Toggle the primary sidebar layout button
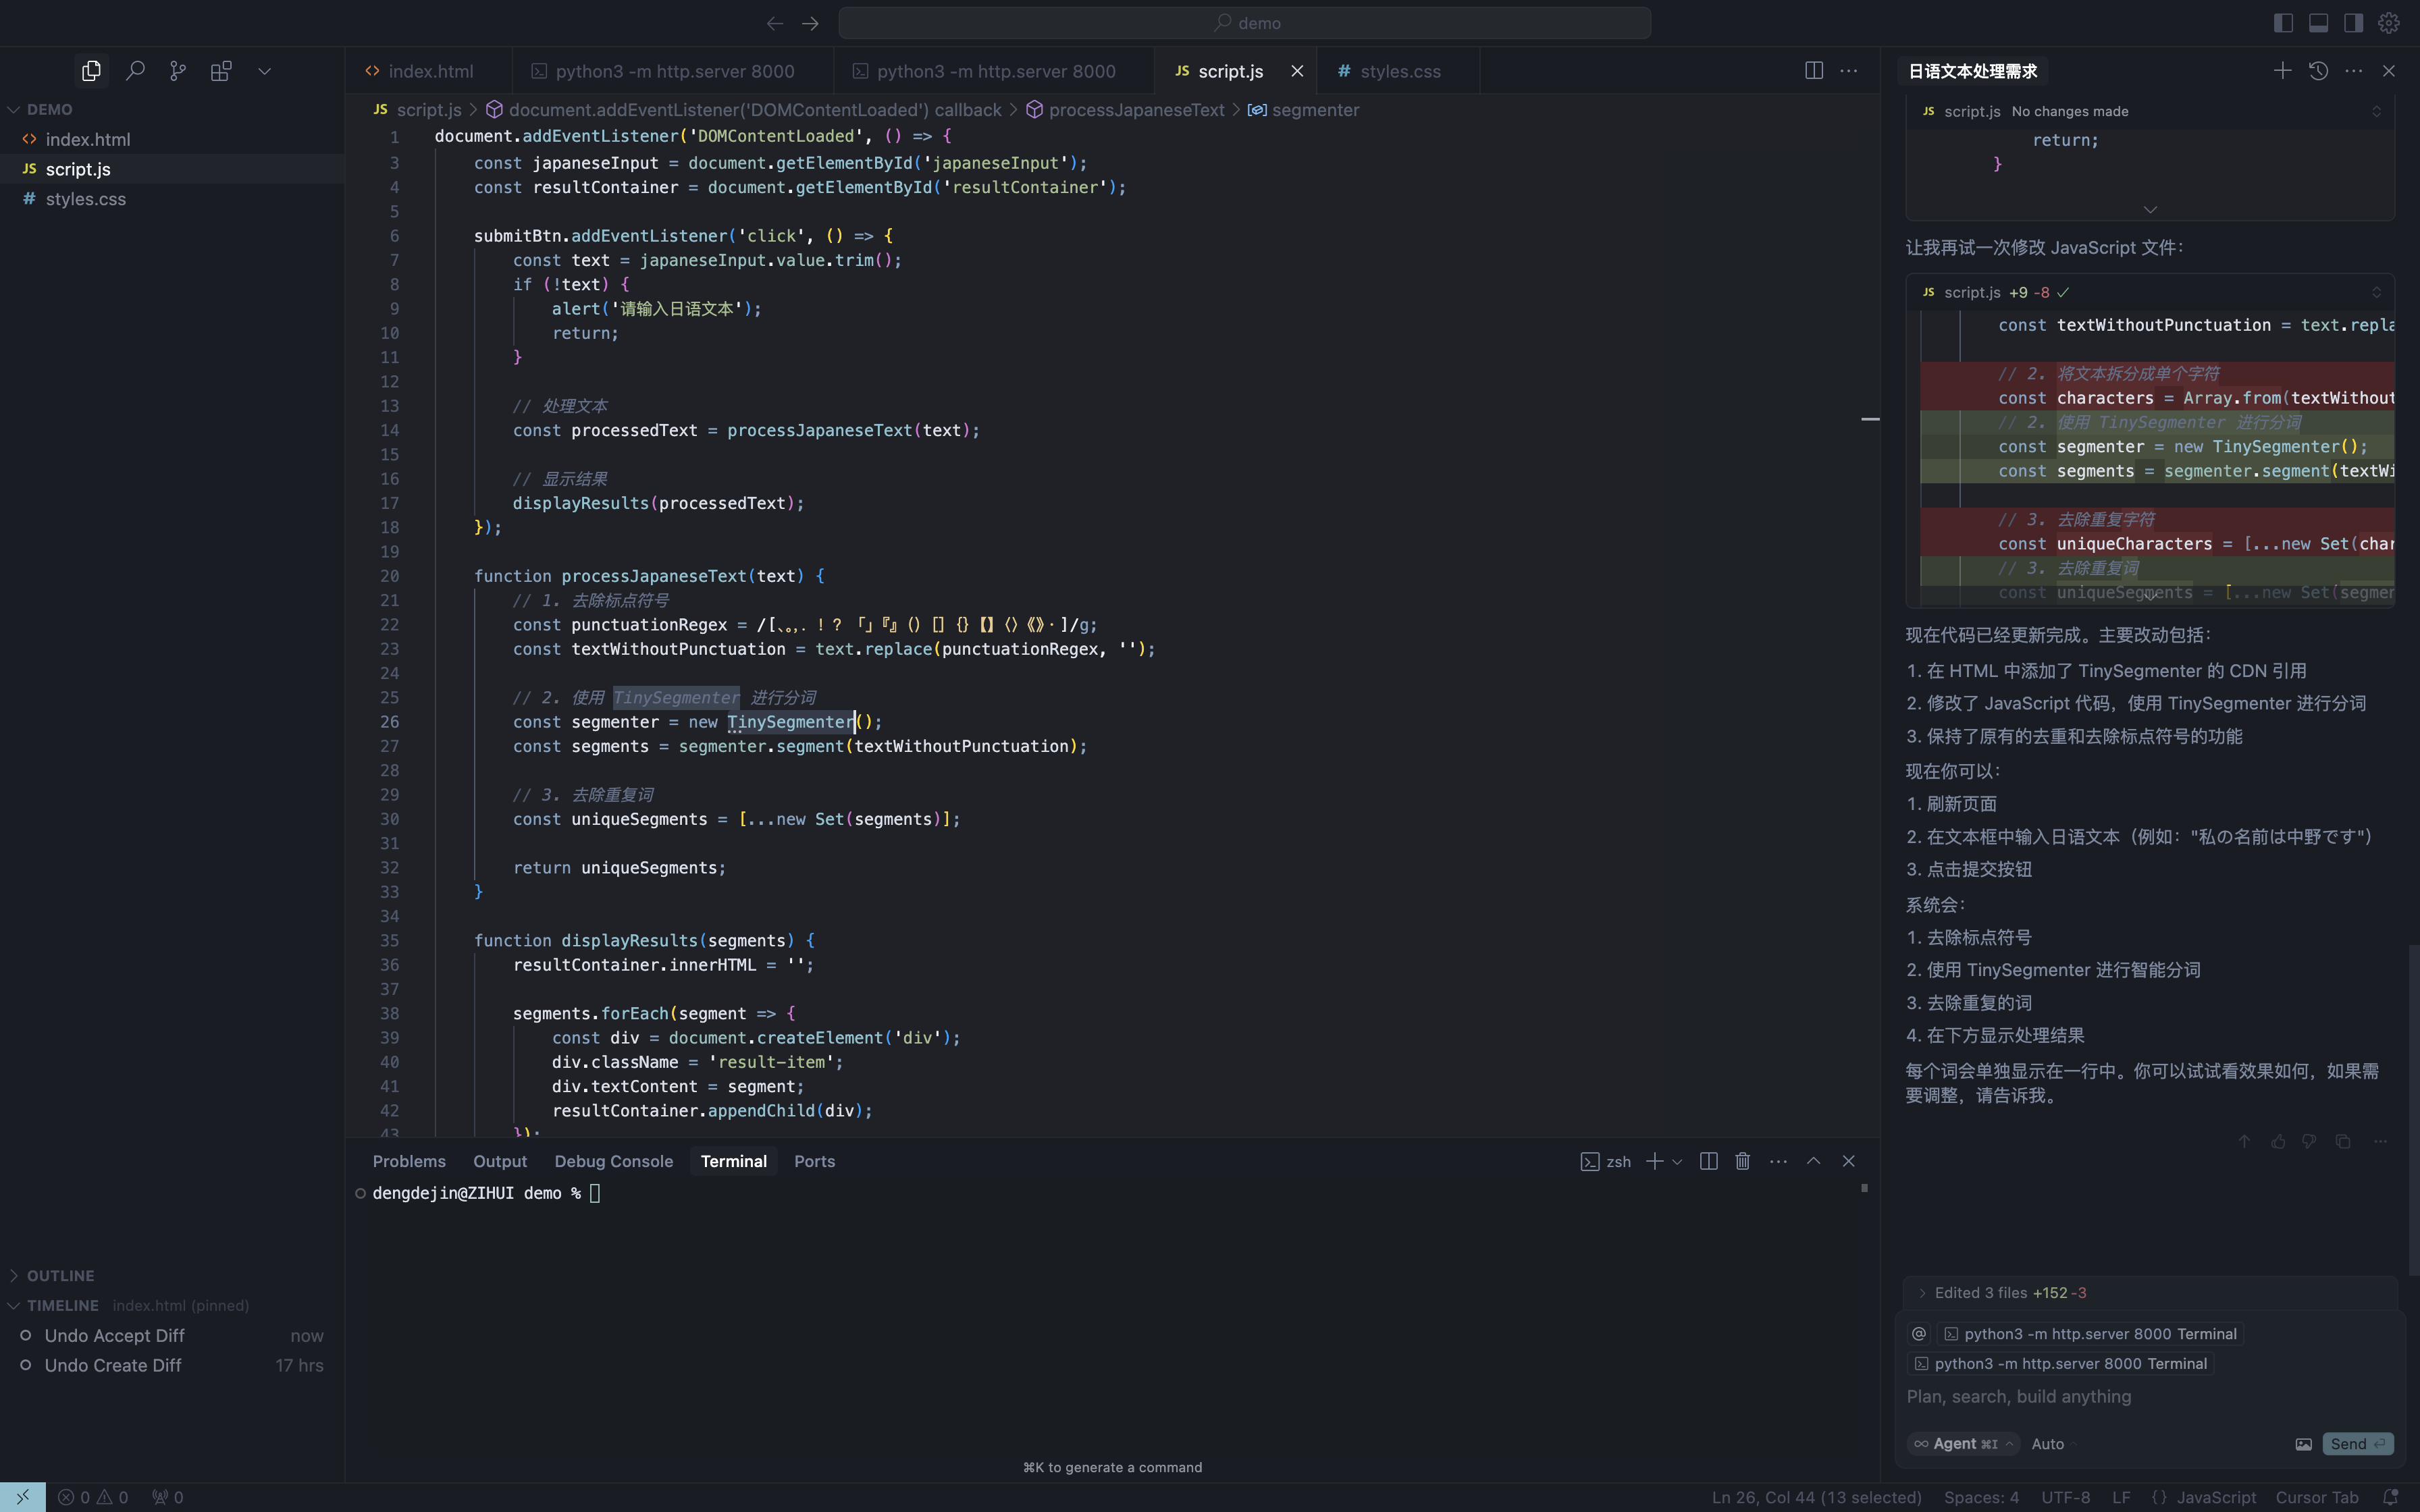Viewport: 2420px width, 1512px height. [2283, 23]
